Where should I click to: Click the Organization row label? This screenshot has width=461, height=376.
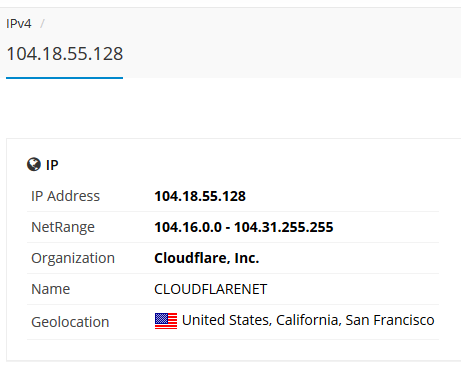coord(73,258)
